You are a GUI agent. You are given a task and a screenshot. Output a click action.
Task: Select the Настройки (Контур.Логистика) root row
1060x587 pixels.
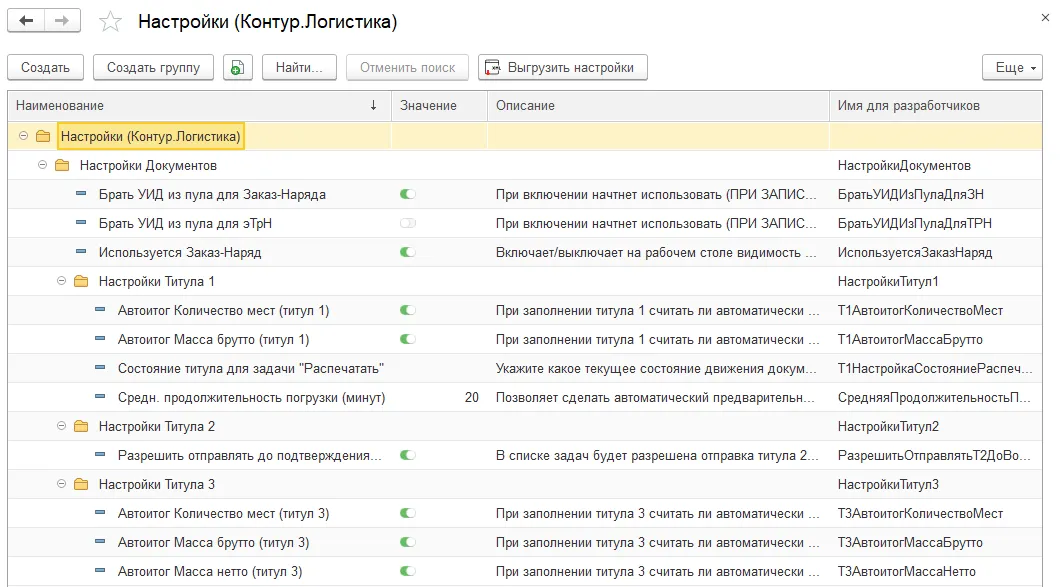click(x=525, y=137)
